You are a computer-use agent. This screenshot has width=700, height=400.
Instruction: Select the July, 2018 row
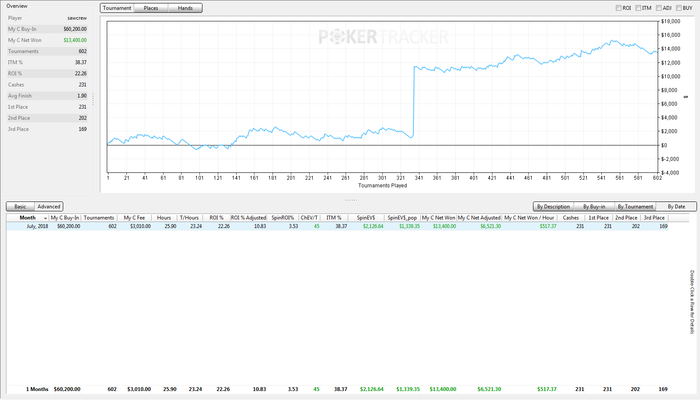[338, 226]
